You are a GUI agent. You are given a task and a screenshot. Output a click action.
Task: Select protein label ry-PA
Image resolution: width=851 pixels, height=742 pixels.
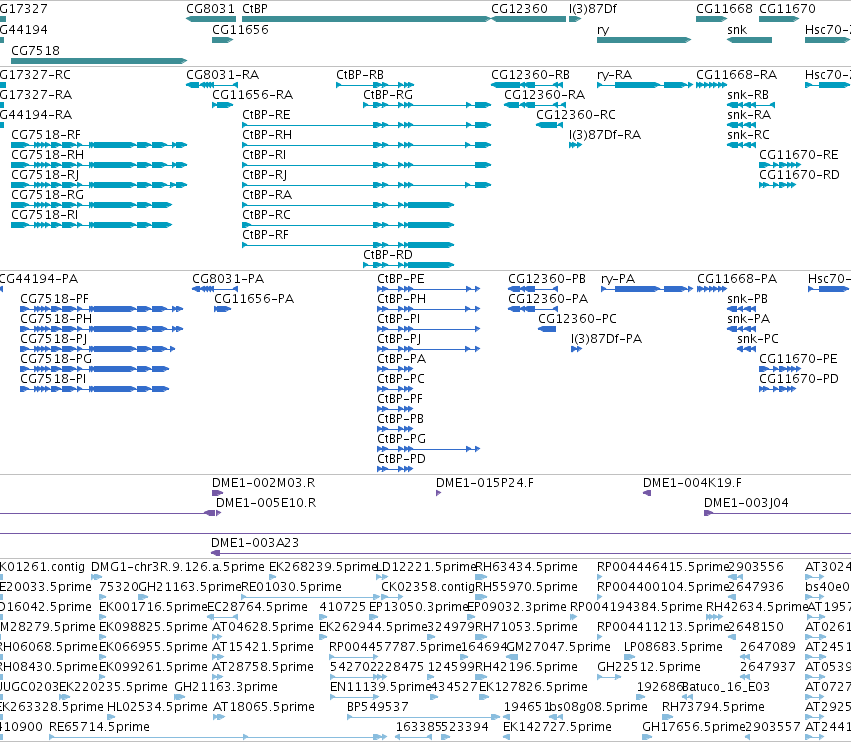pyautogui.click(x=618, y=278)
